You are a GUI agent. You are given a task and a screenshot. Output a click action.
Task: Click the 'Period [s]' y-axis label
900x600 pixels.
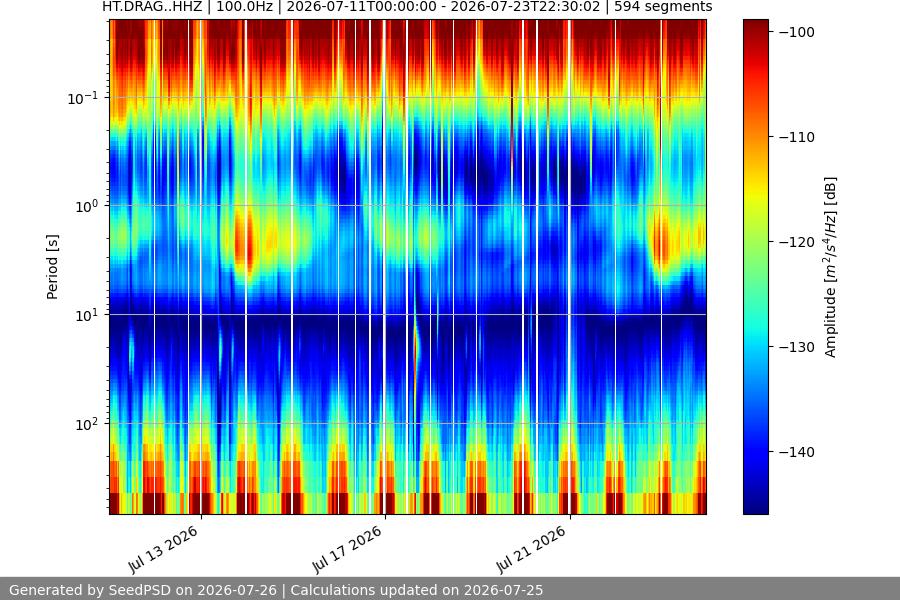[x=52, y=267]
